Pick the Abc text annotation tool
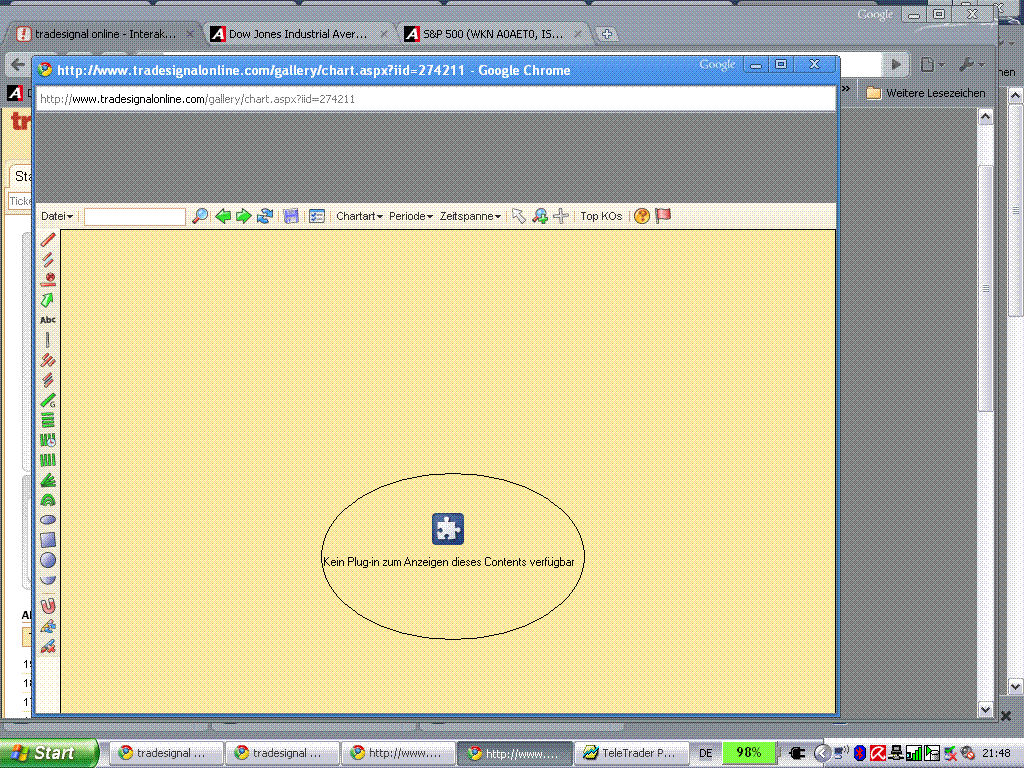Screen dimensions: 1024x768 coord(48,320)
